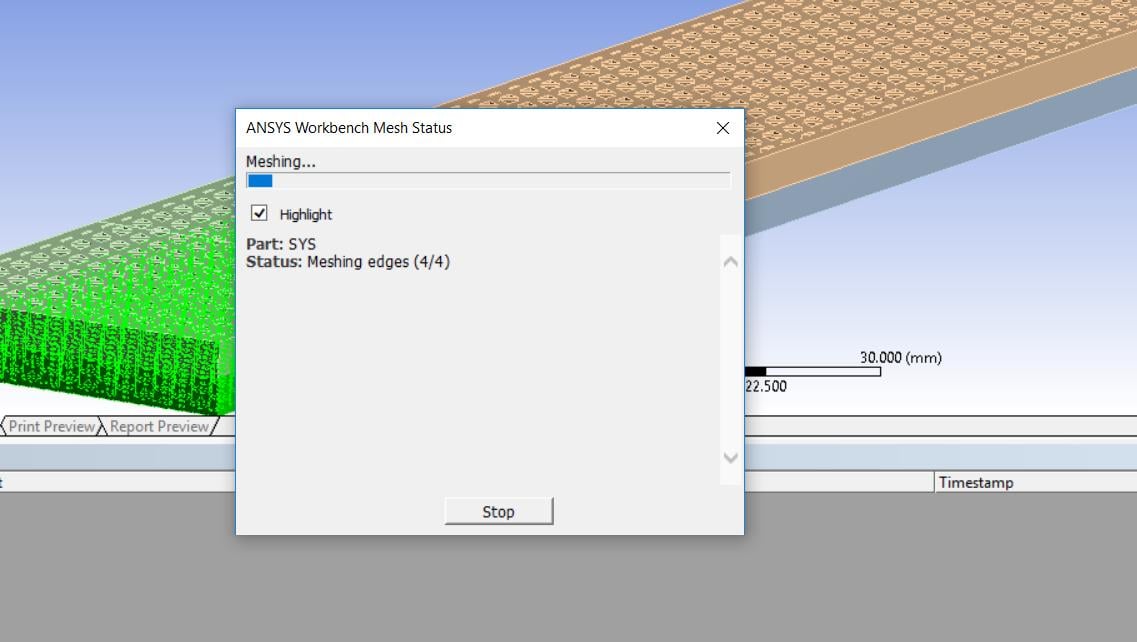
Task: Click the 22.500 scale value
Action: pos(766,387)
